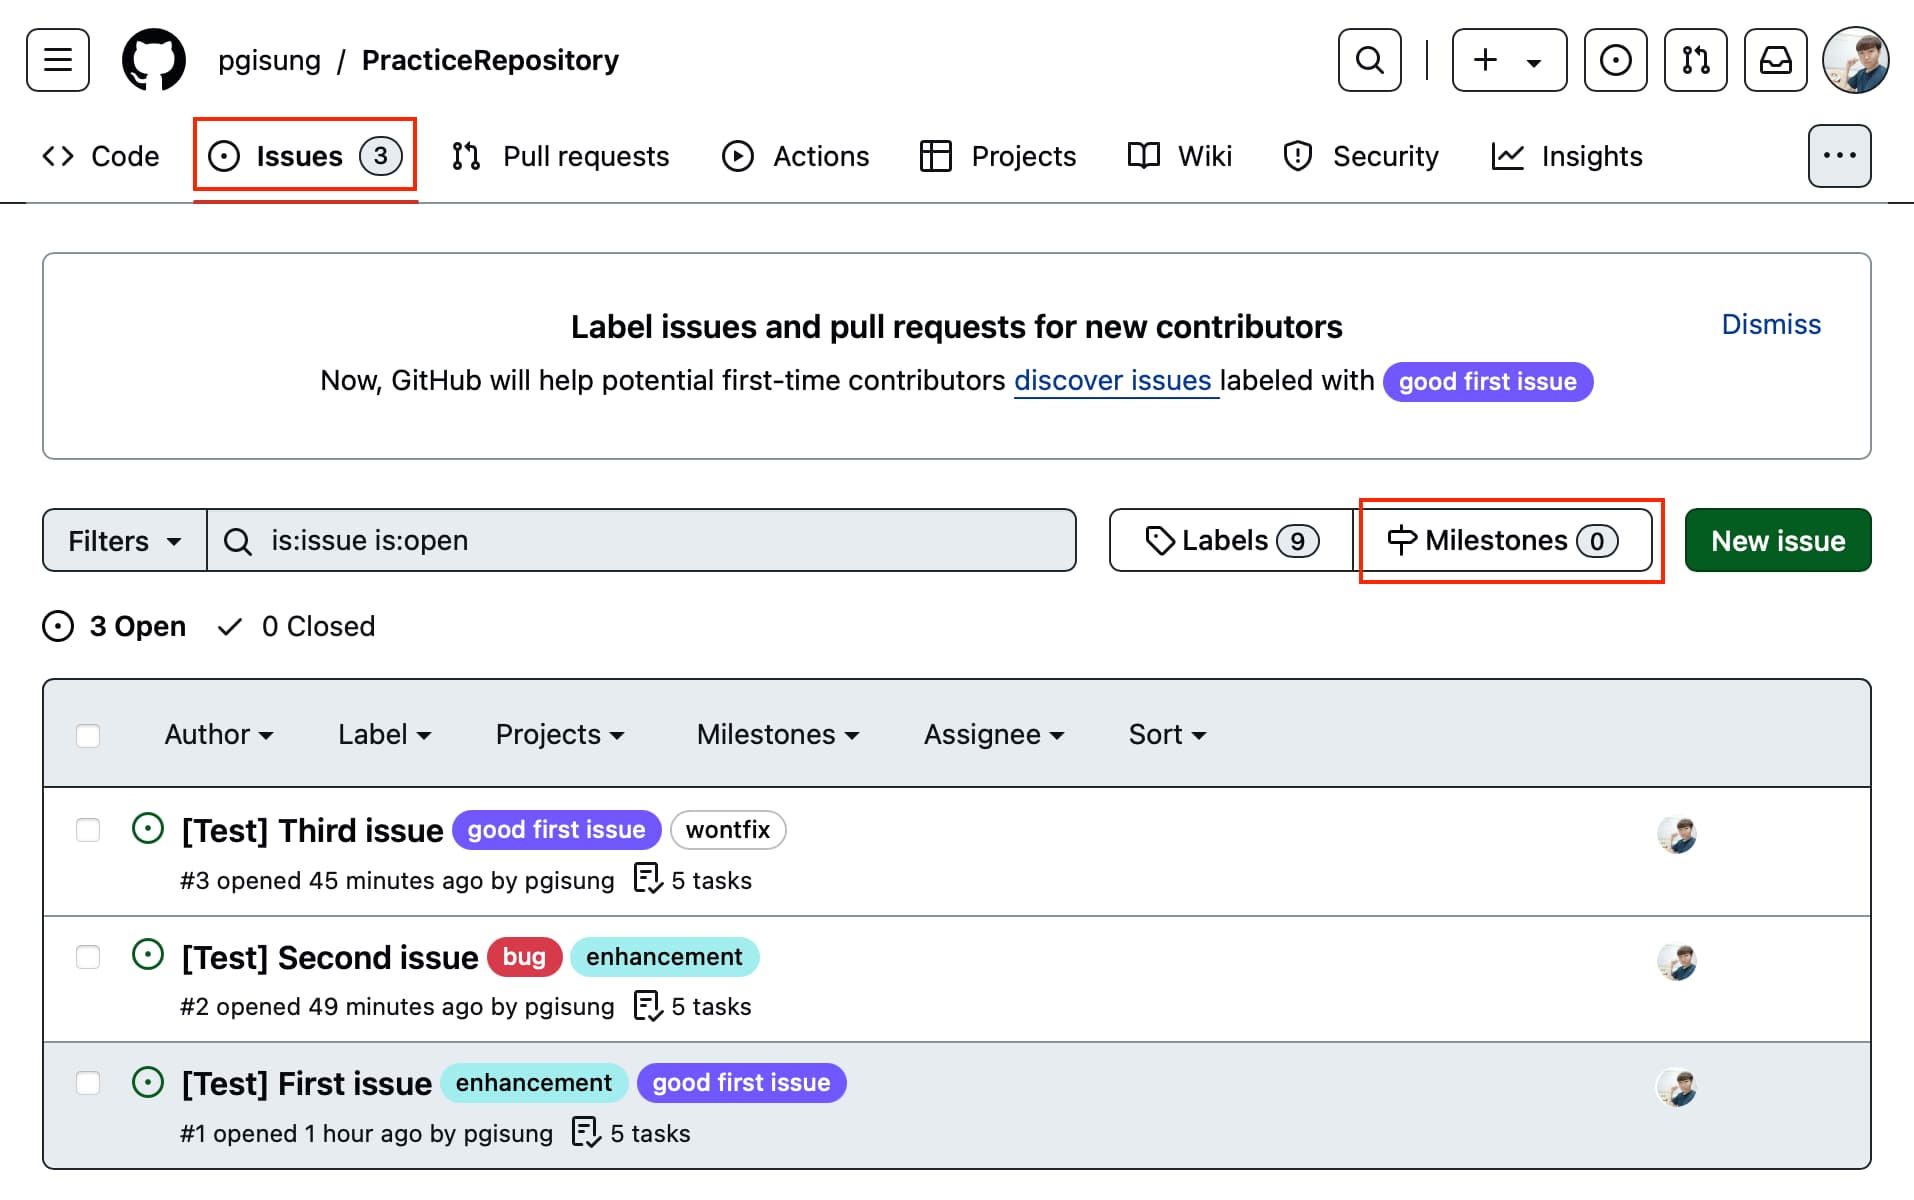Click good first issue label in banner

[1488, 382]
